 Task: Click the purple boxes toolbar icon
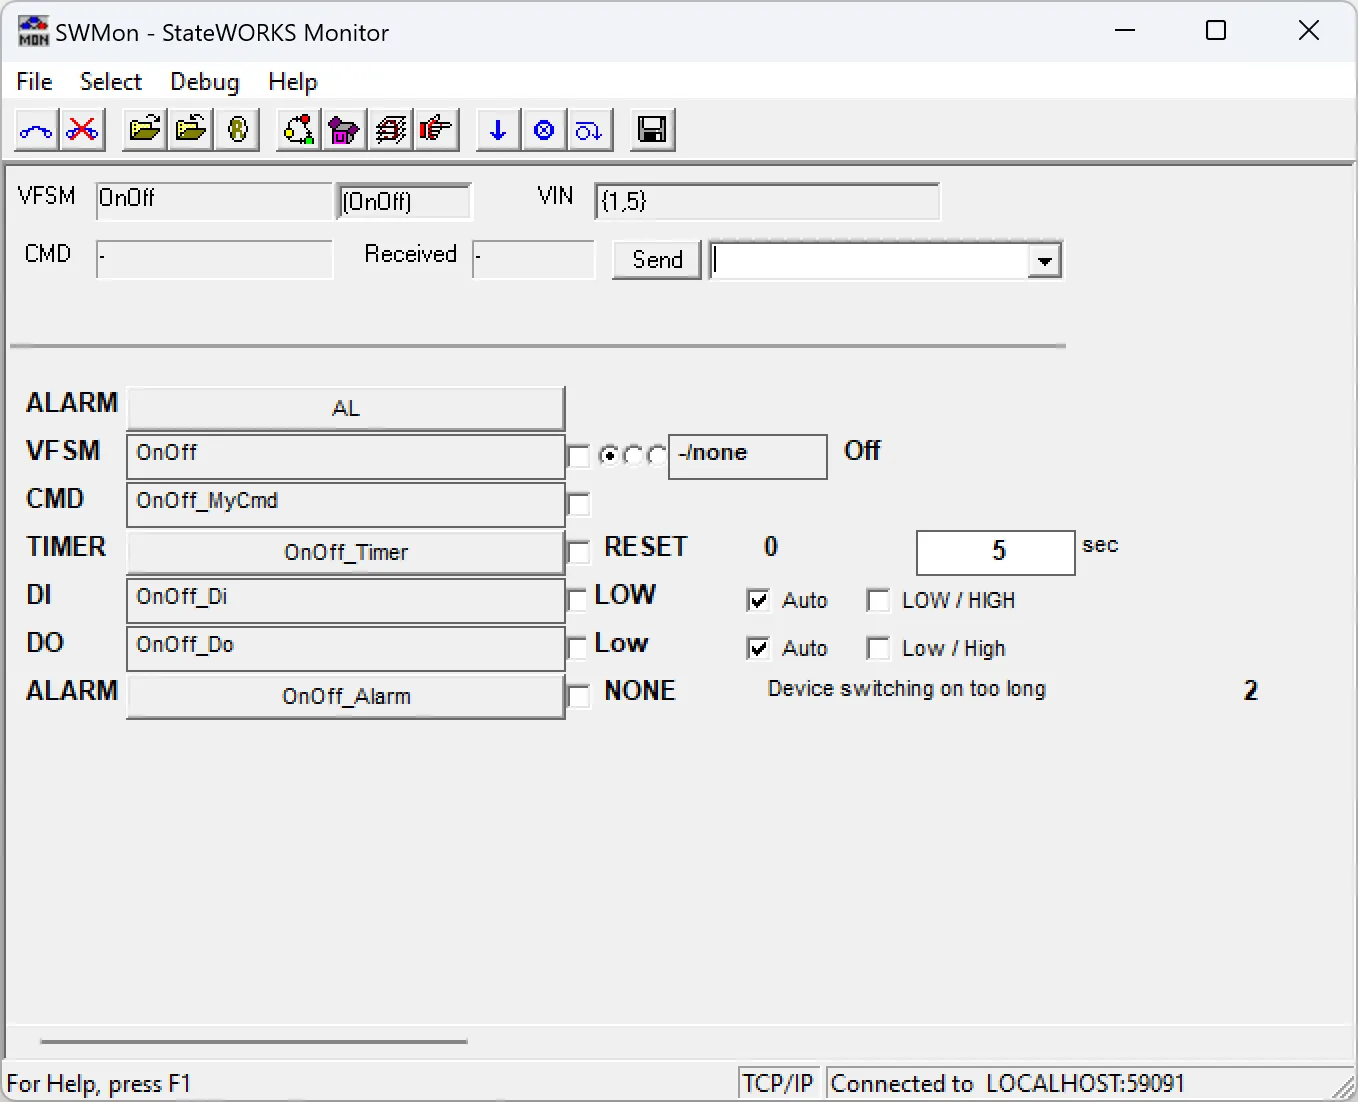[x=344, y=130]
